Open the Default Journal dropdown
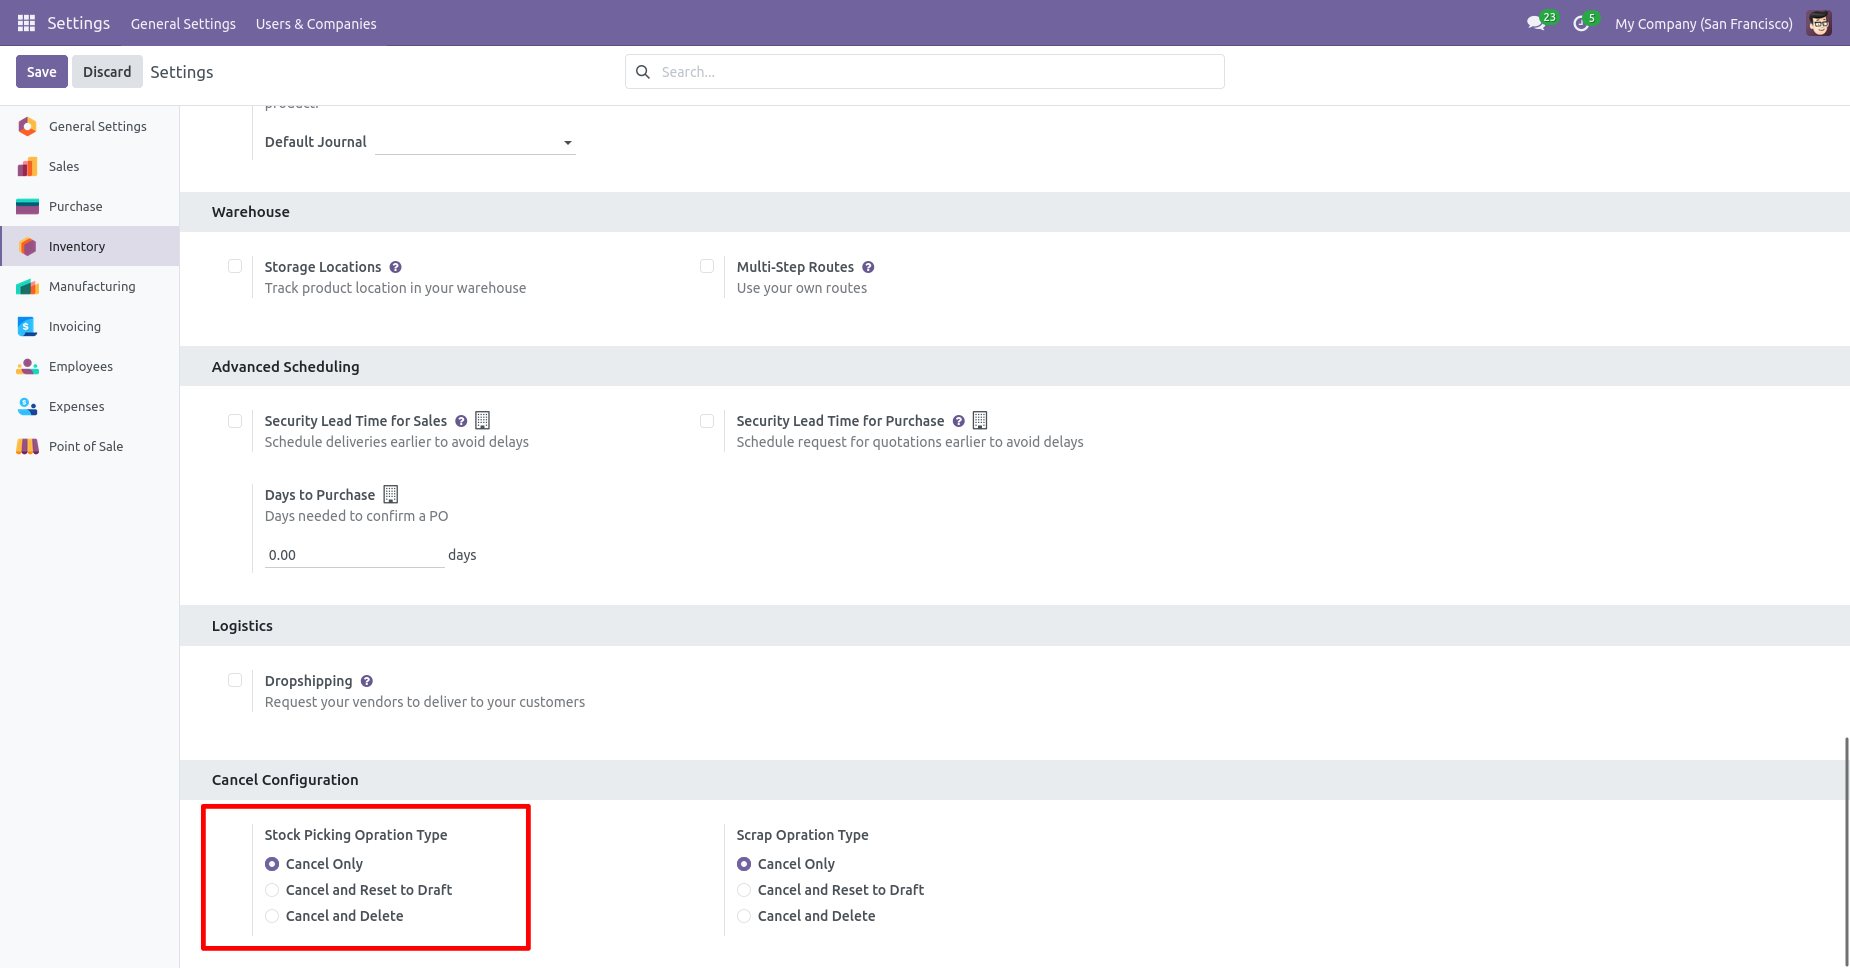 (x=475, y=142)
